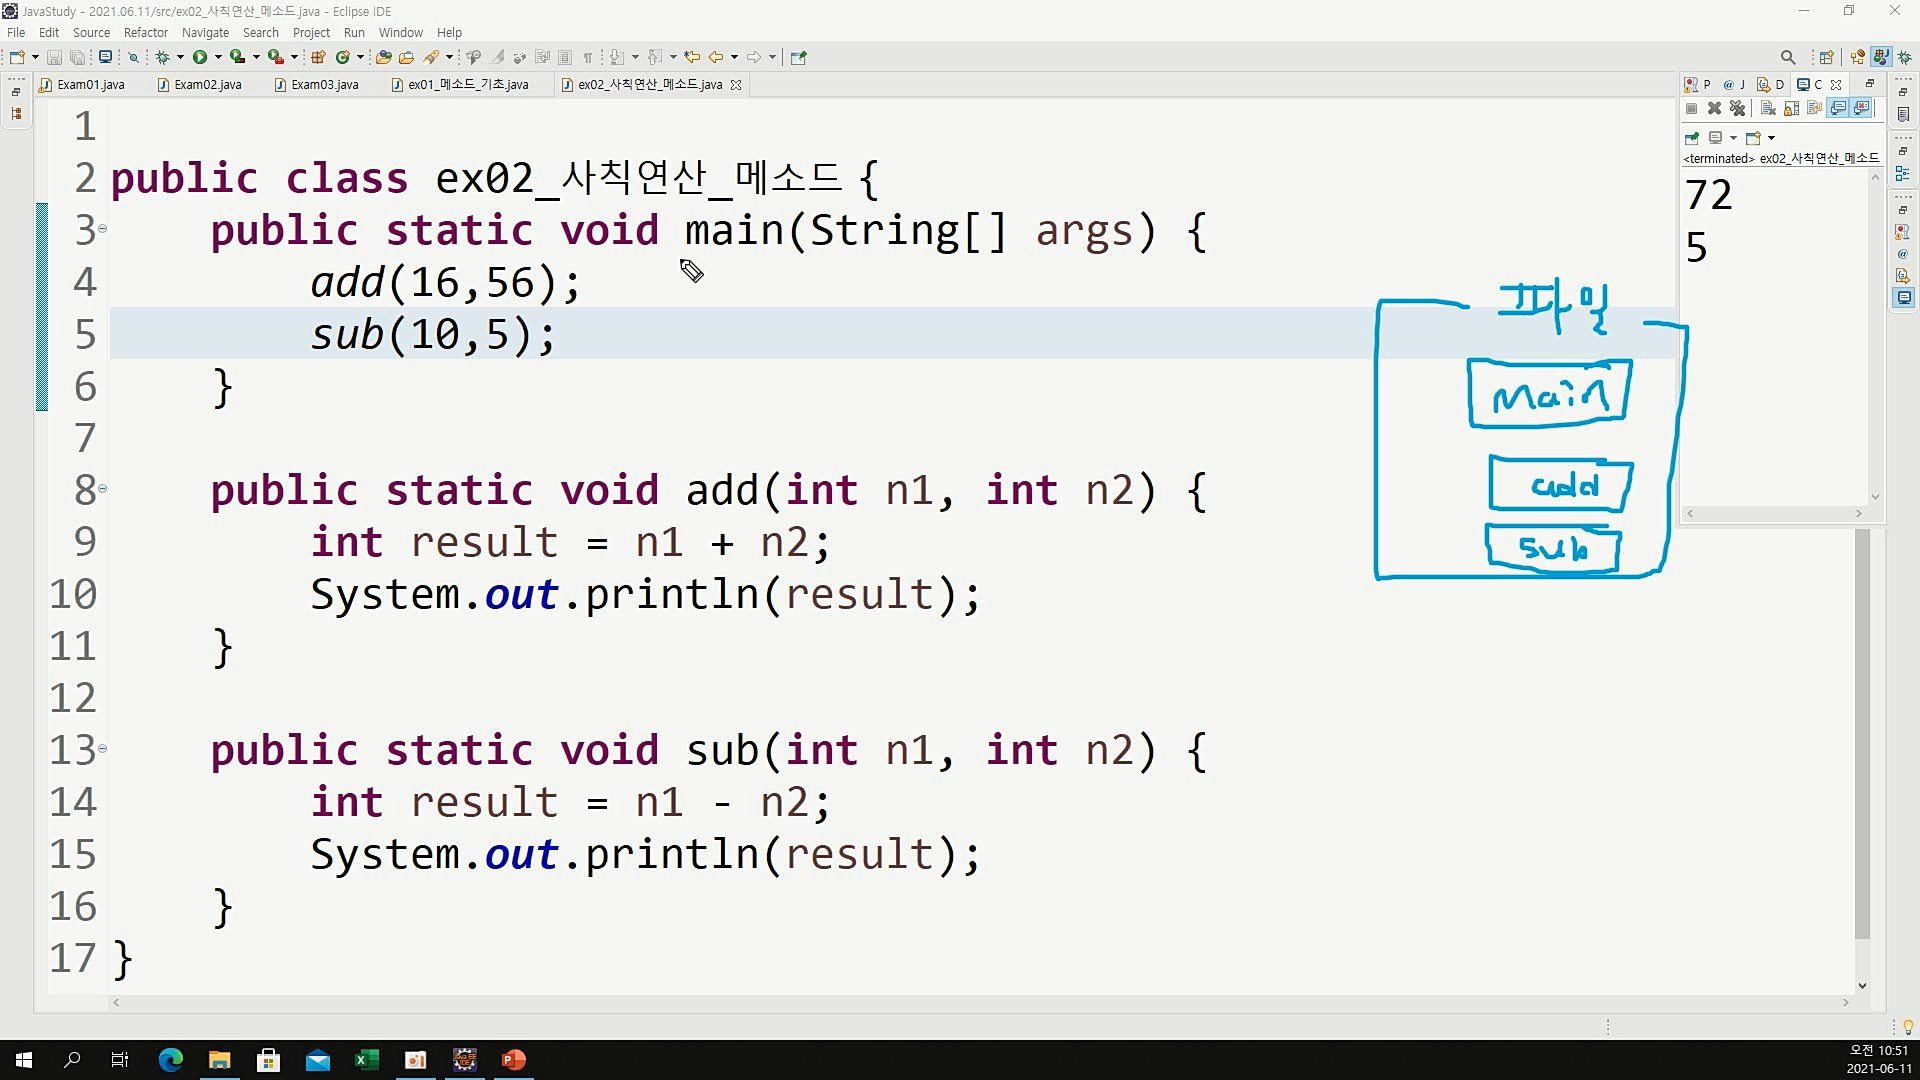The width and height of the screenshot is (1920, 1080).
Task: Switch to the Problems view tab
Action: (1698, 85)
